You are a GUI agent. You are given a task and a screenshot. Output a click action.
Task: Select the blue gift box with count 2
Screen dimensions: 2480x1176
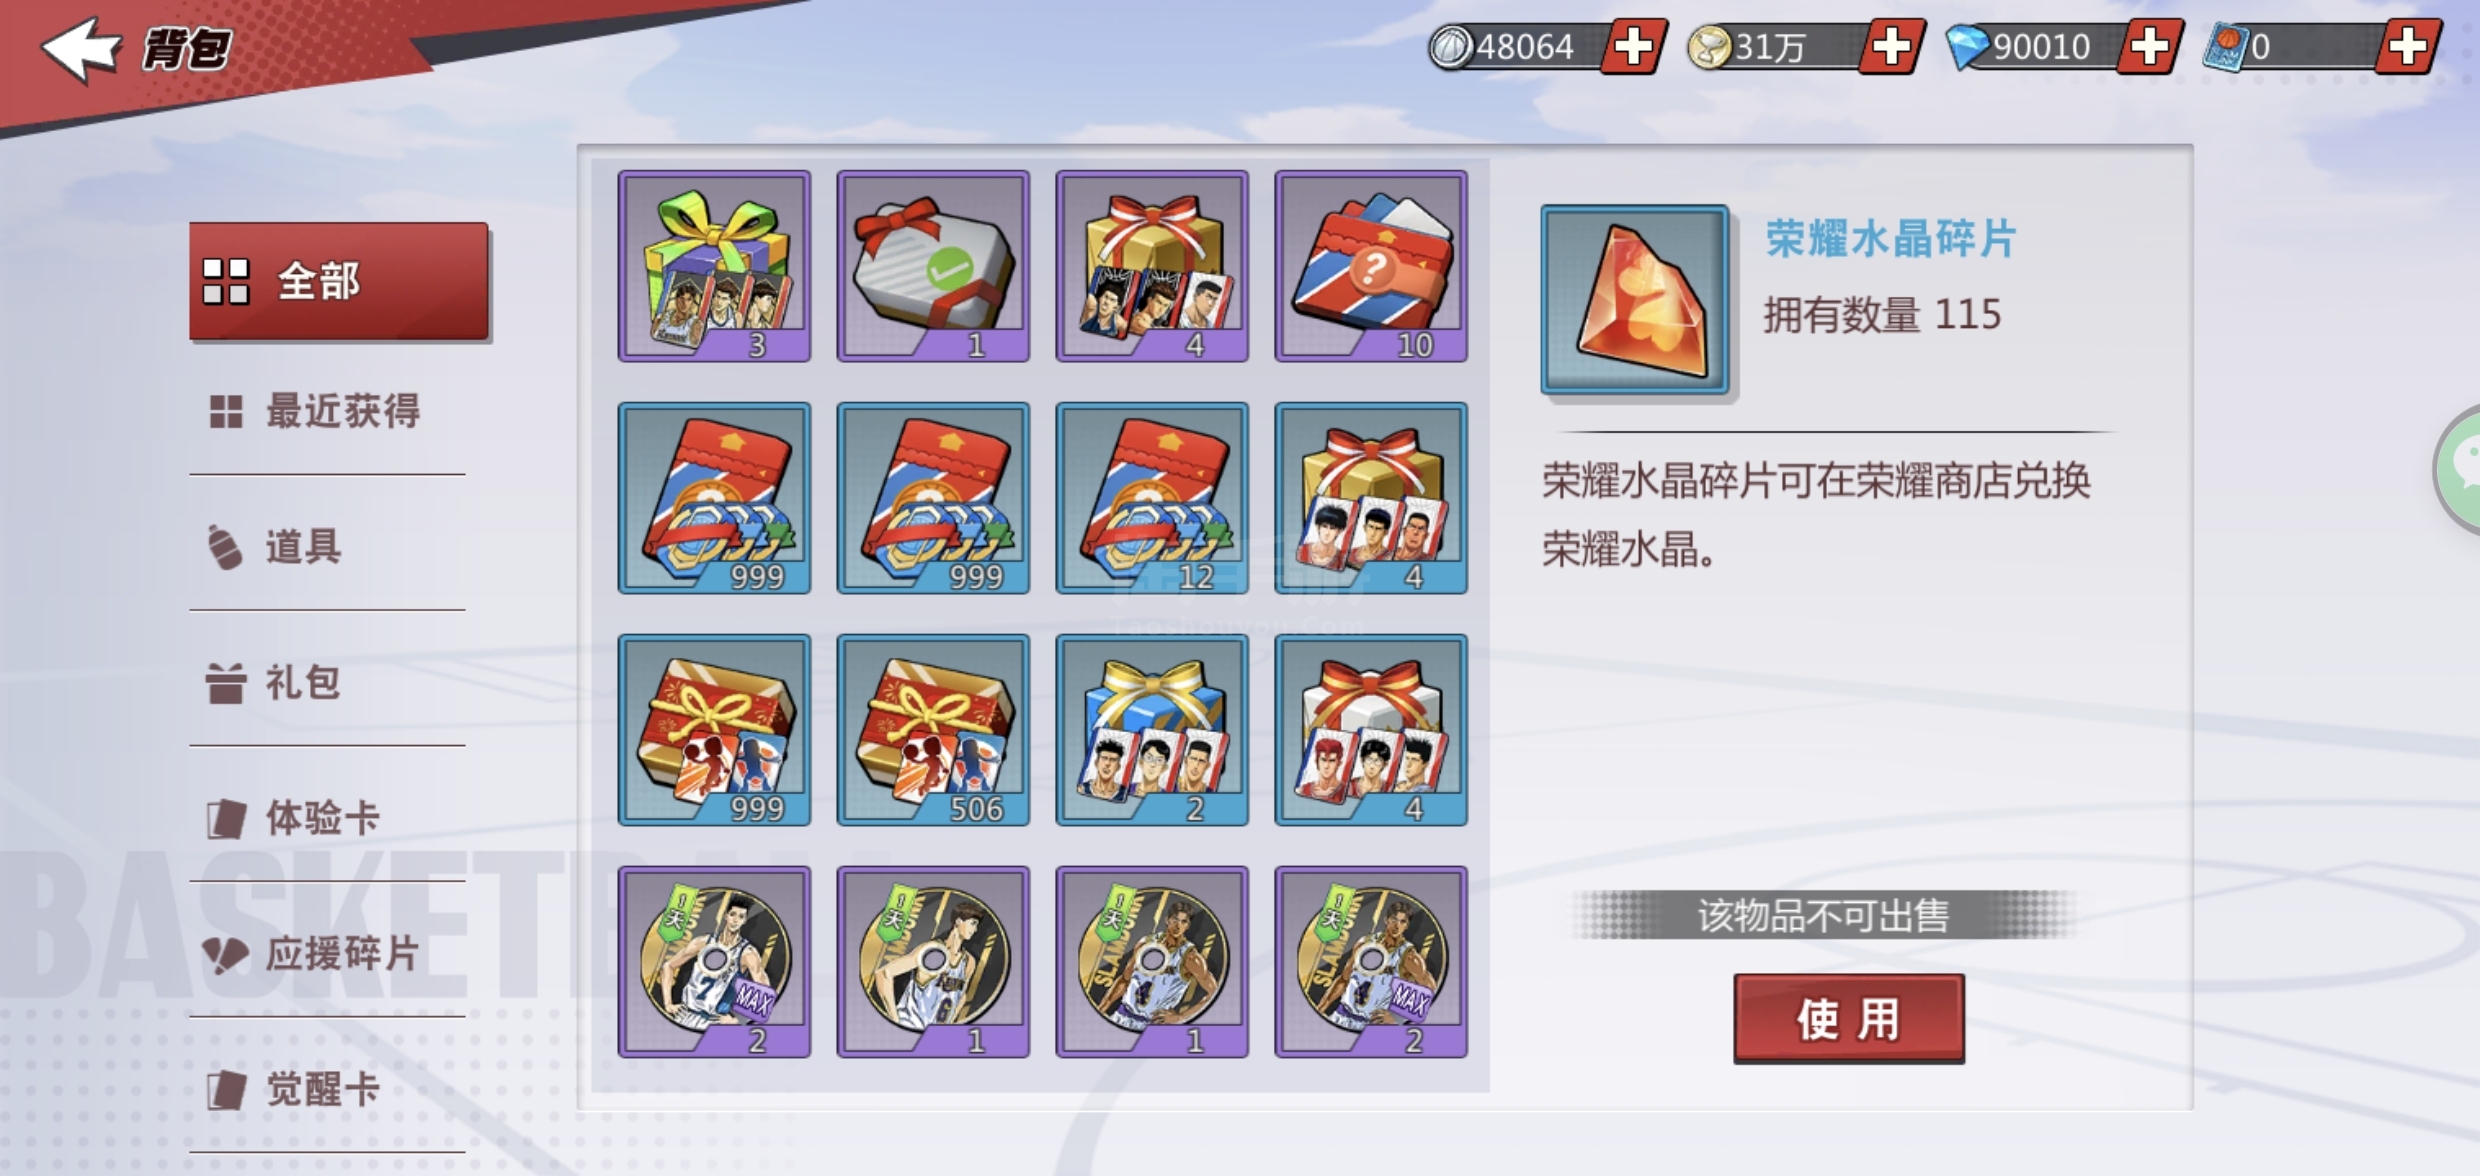tap(1152, 730)
